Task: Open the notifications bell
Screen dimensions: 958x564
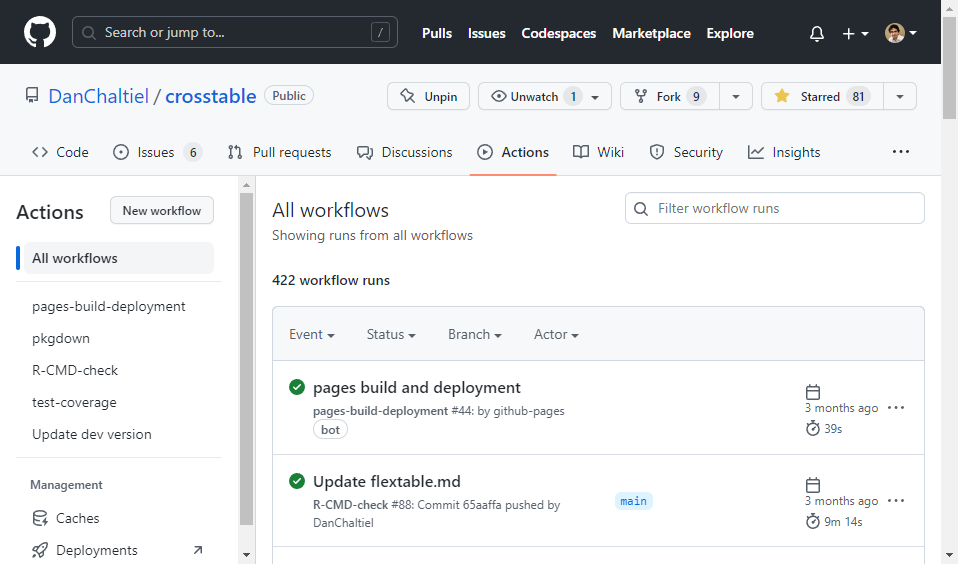Action: 817,33
